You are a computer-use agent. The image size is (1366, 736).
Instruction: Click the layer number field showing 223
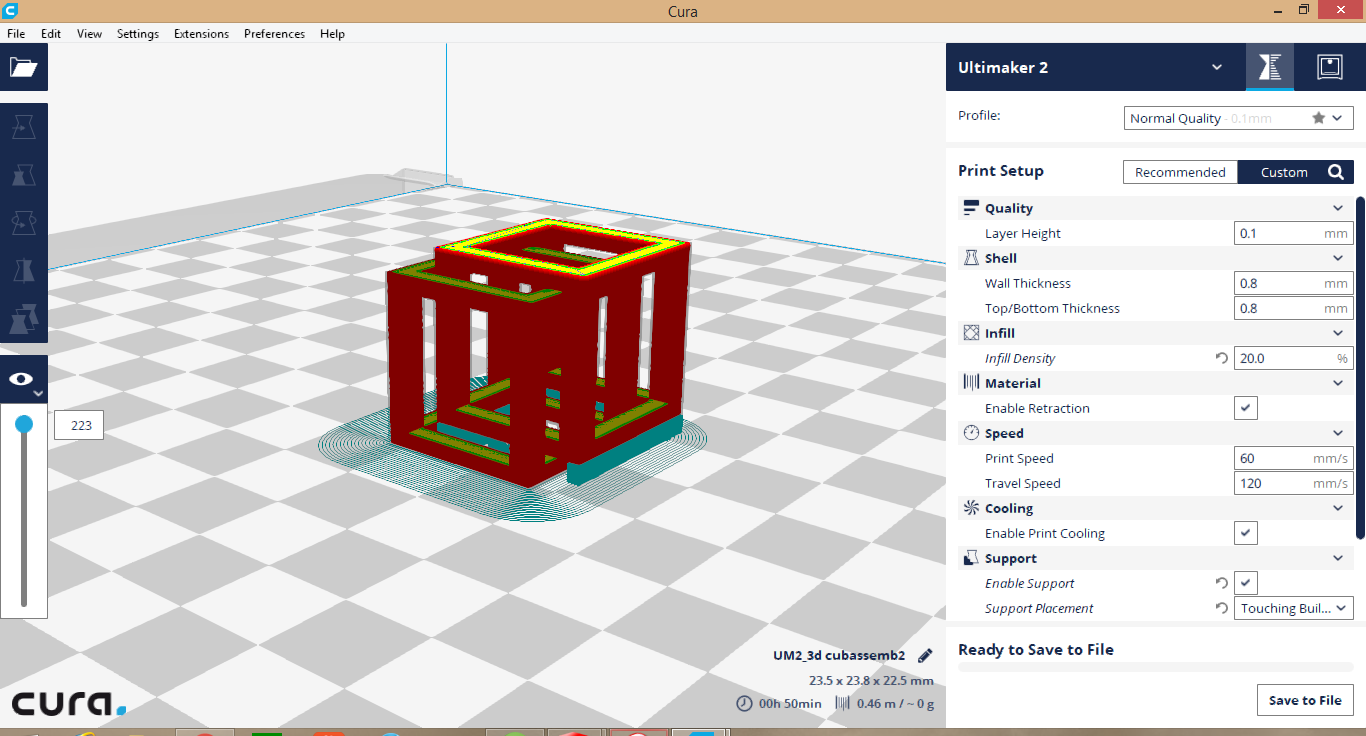(x=79, y=425)
